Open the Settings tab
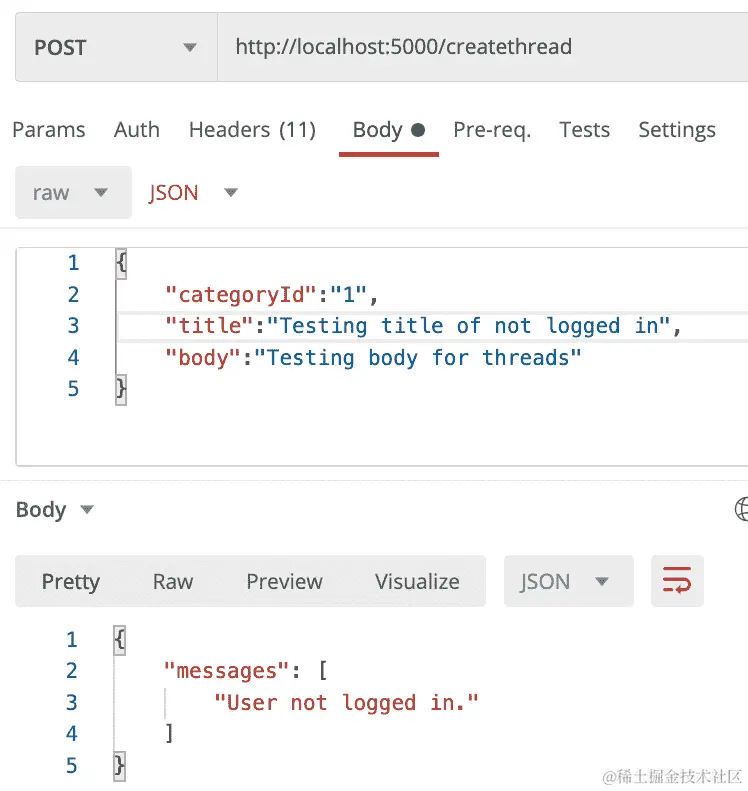Viewport: 748px width, 791px height. 677,130
